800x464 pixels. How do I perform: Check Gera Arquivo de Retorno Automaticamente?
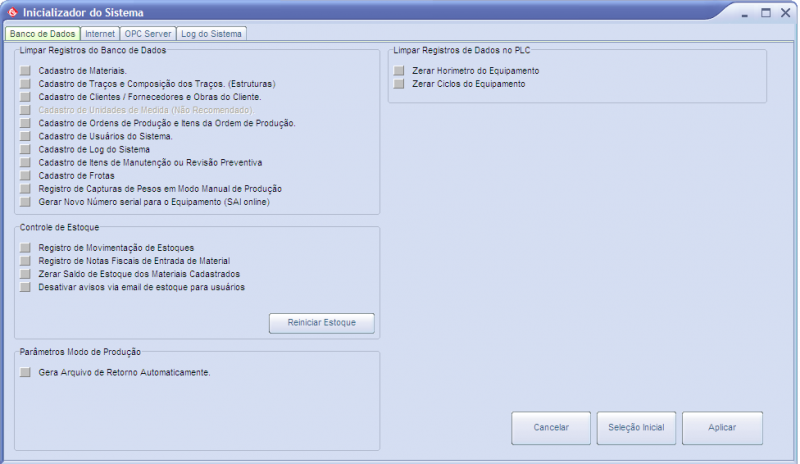pyautogui.click(x=26, y=373)
